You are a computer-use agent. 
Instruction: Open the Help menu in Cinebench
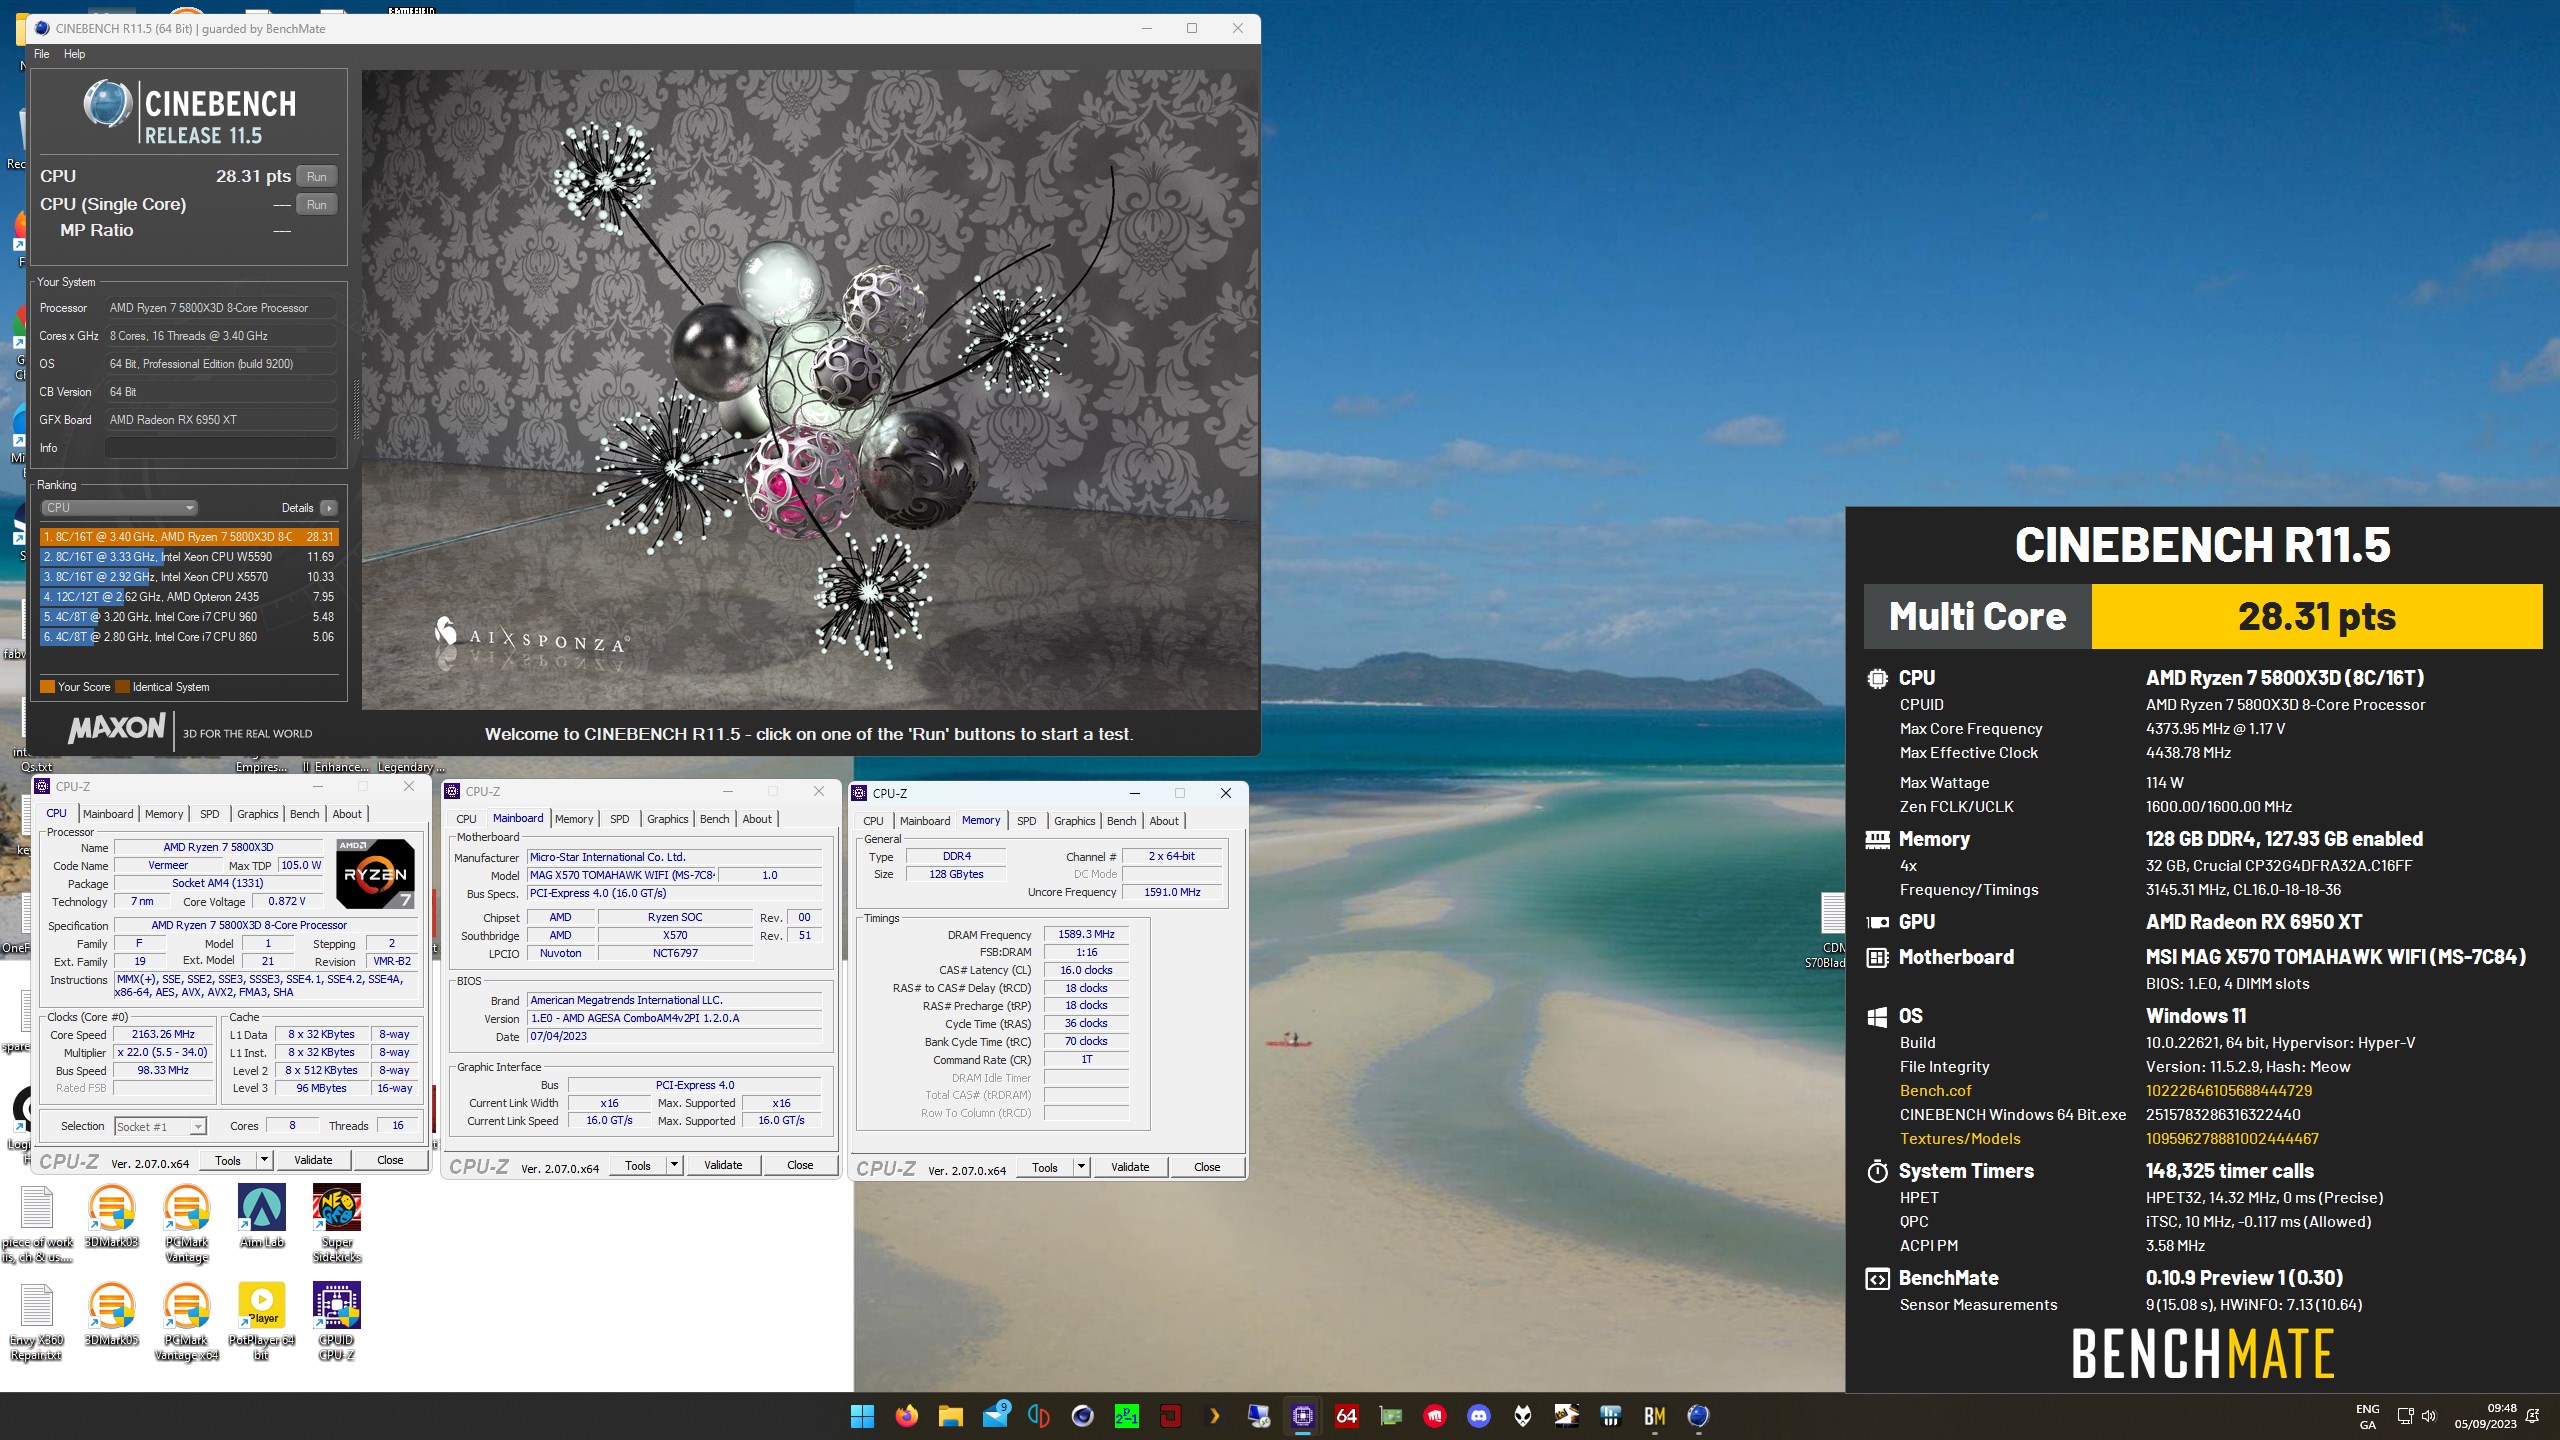point(75,54)
